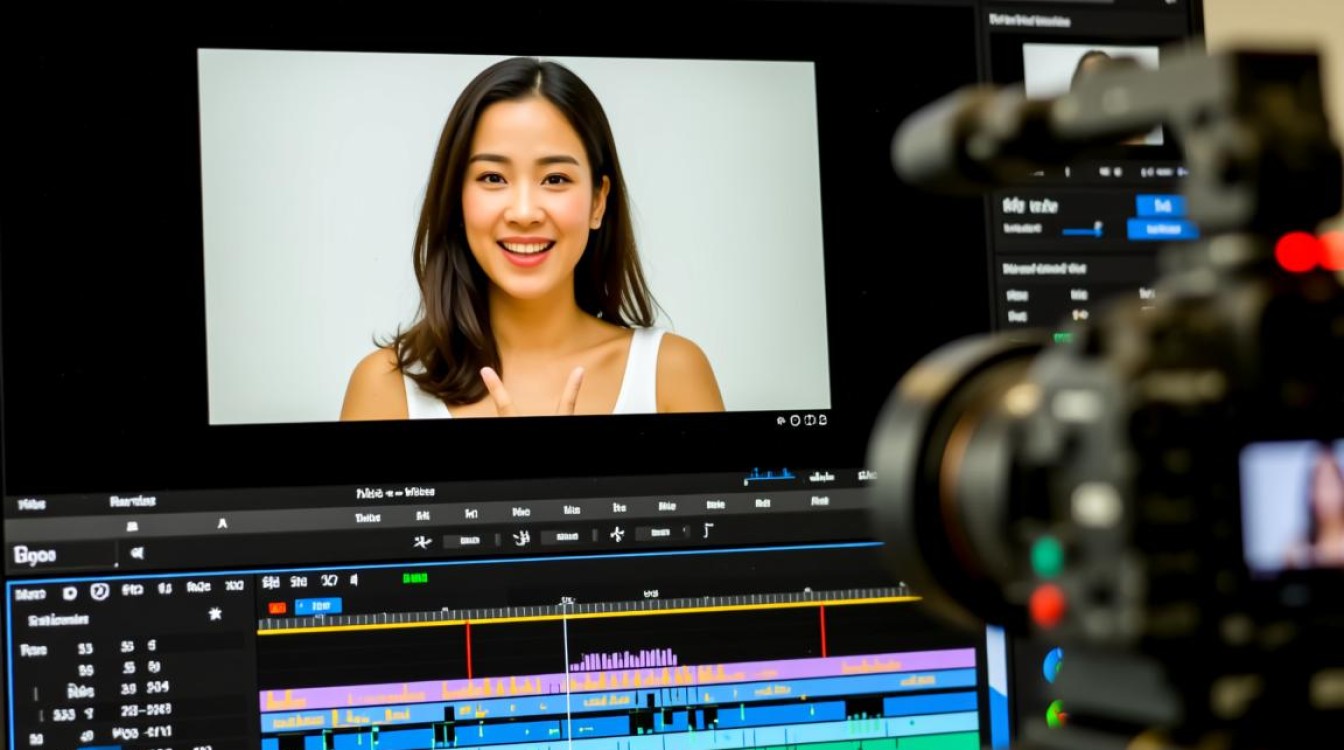Adjust the blue slider in the right panel
This screenshot has width=1344, height=750.
pyautogui.click(x=1082, y=230)
